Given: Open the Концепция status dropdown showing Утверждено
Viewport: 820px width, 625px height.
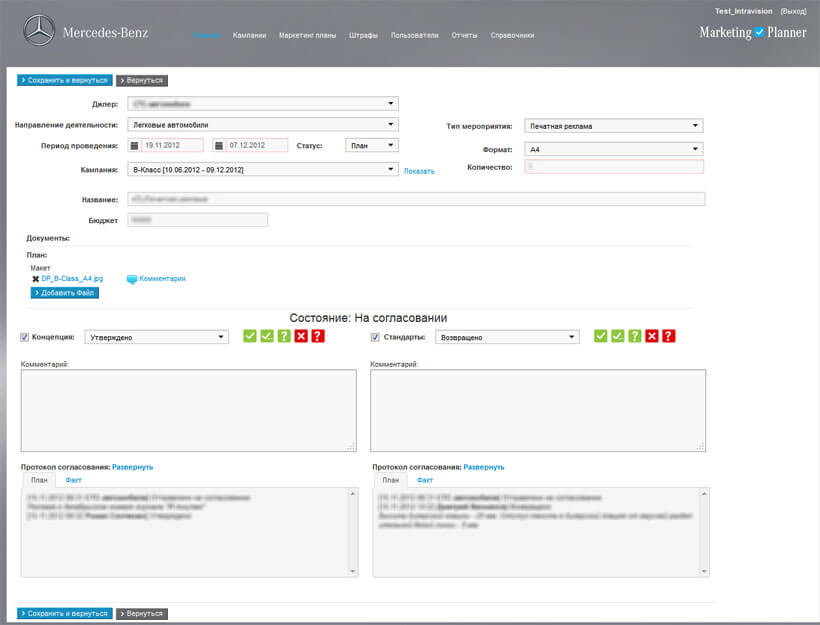Looking at the screenshot, I should pyautogui.click(x=157, y=337).
